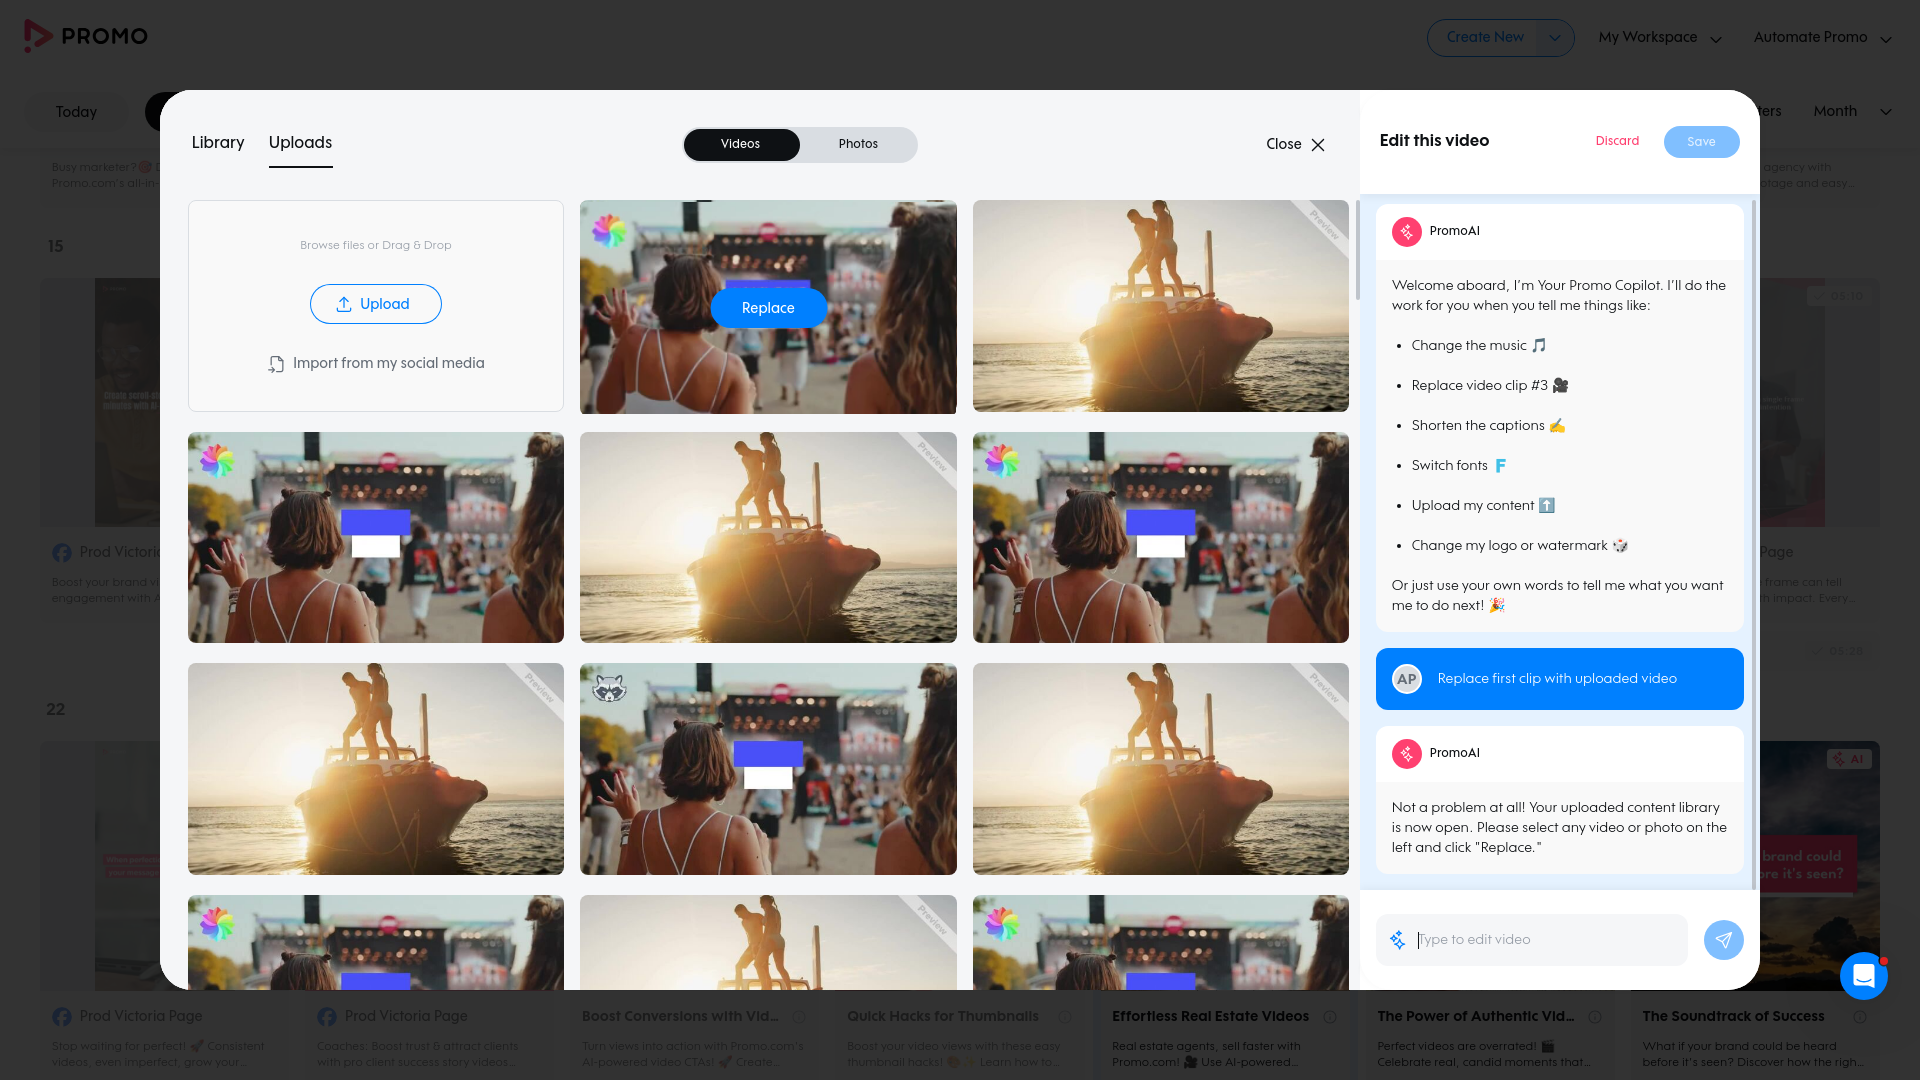Click 'The Soundtrack of Success' title
1920x1080 pixels.
tap(1733, 1016)
